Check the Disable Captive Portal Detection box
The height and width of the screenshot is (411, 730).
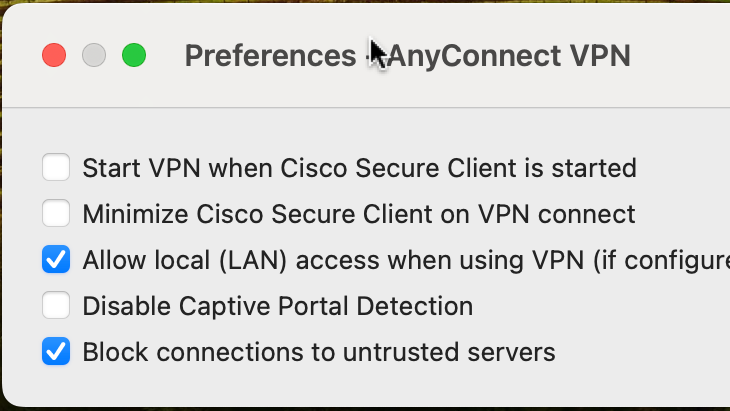pyautogui.click(x=56, y=306)
